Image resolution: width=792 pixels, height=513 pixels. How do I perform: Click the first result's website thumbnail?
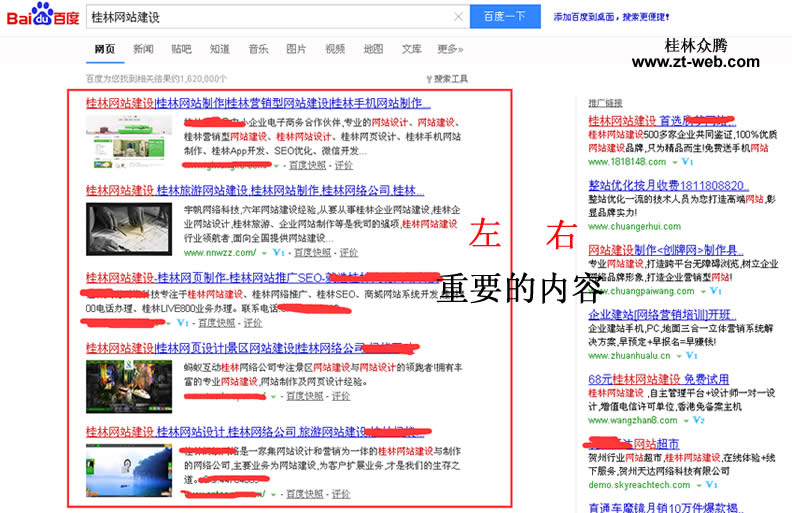coord(129,141)
